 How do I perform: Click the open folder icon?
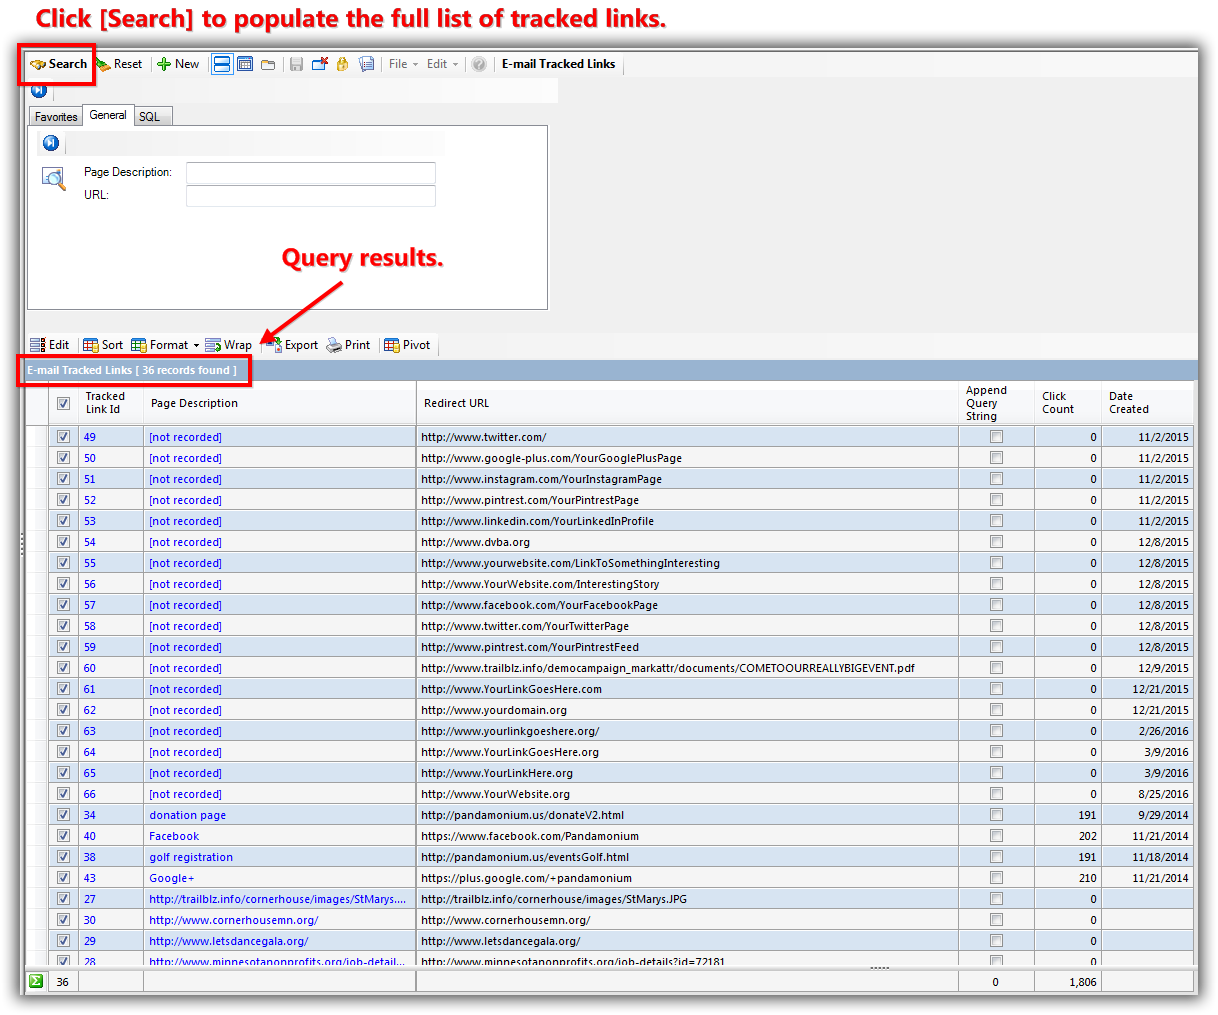click(268, 64)
